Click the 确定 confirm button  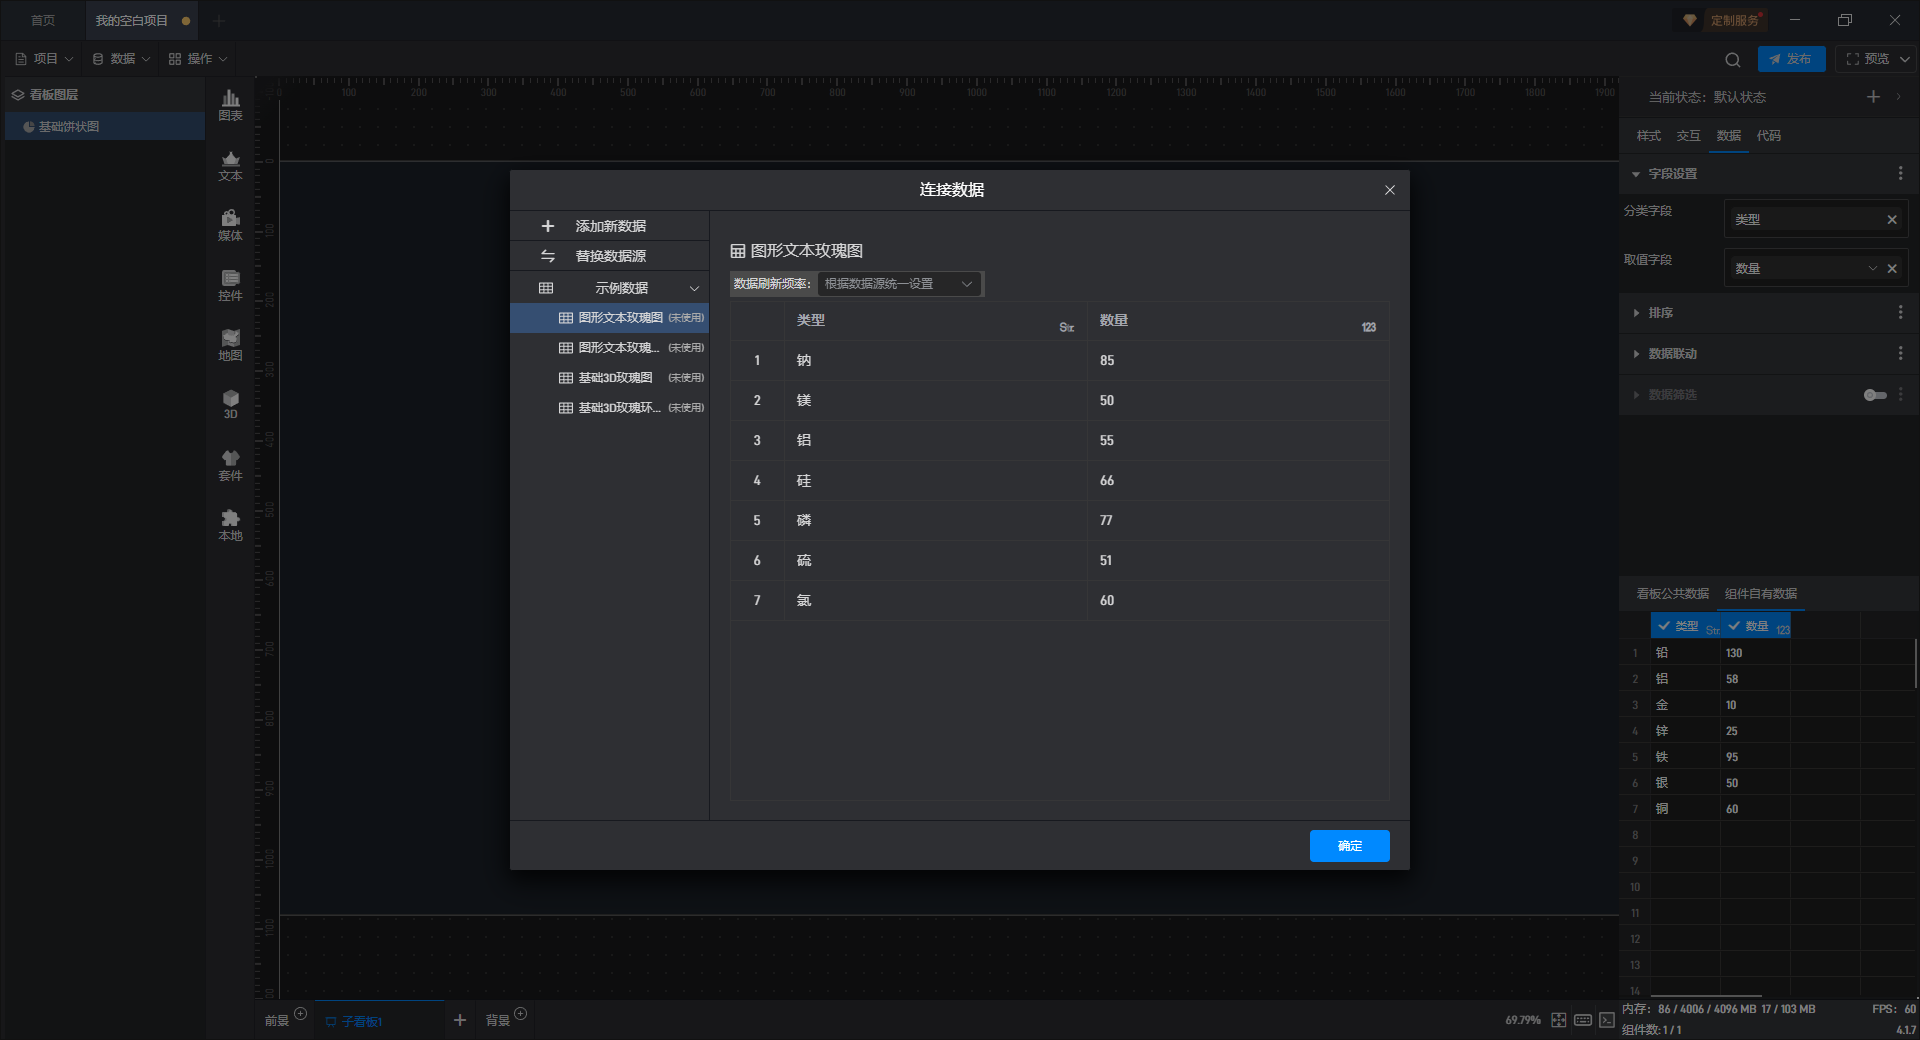(x=1349, y=846)
